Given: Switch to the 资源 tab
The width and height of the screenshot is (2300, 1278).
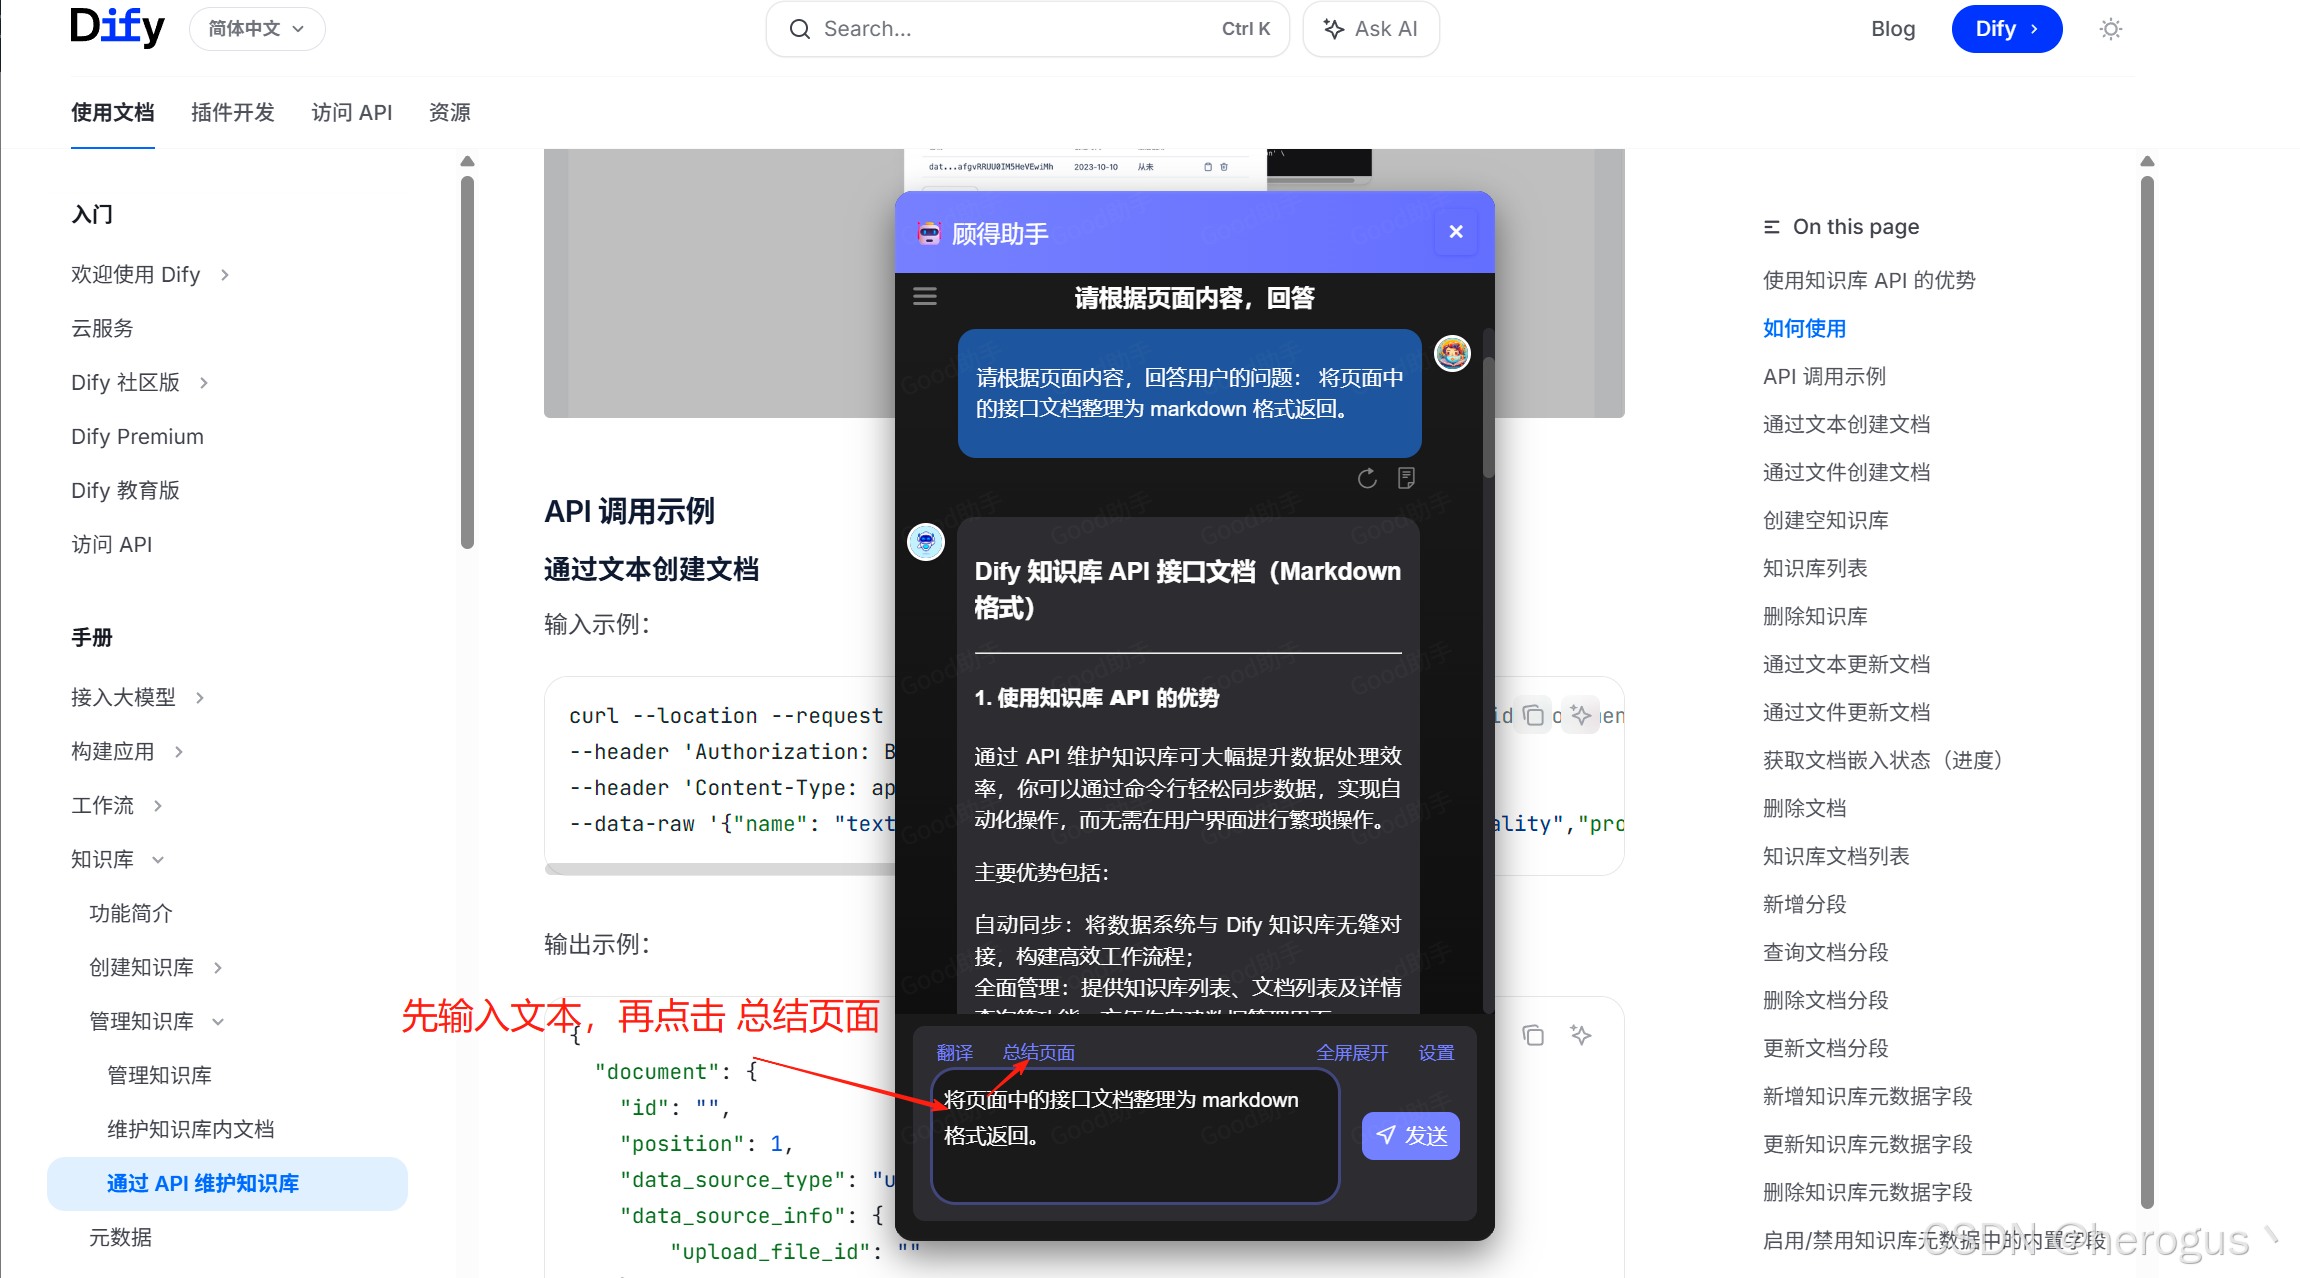Looking at the screenshot, I should (x=449, y=112).
